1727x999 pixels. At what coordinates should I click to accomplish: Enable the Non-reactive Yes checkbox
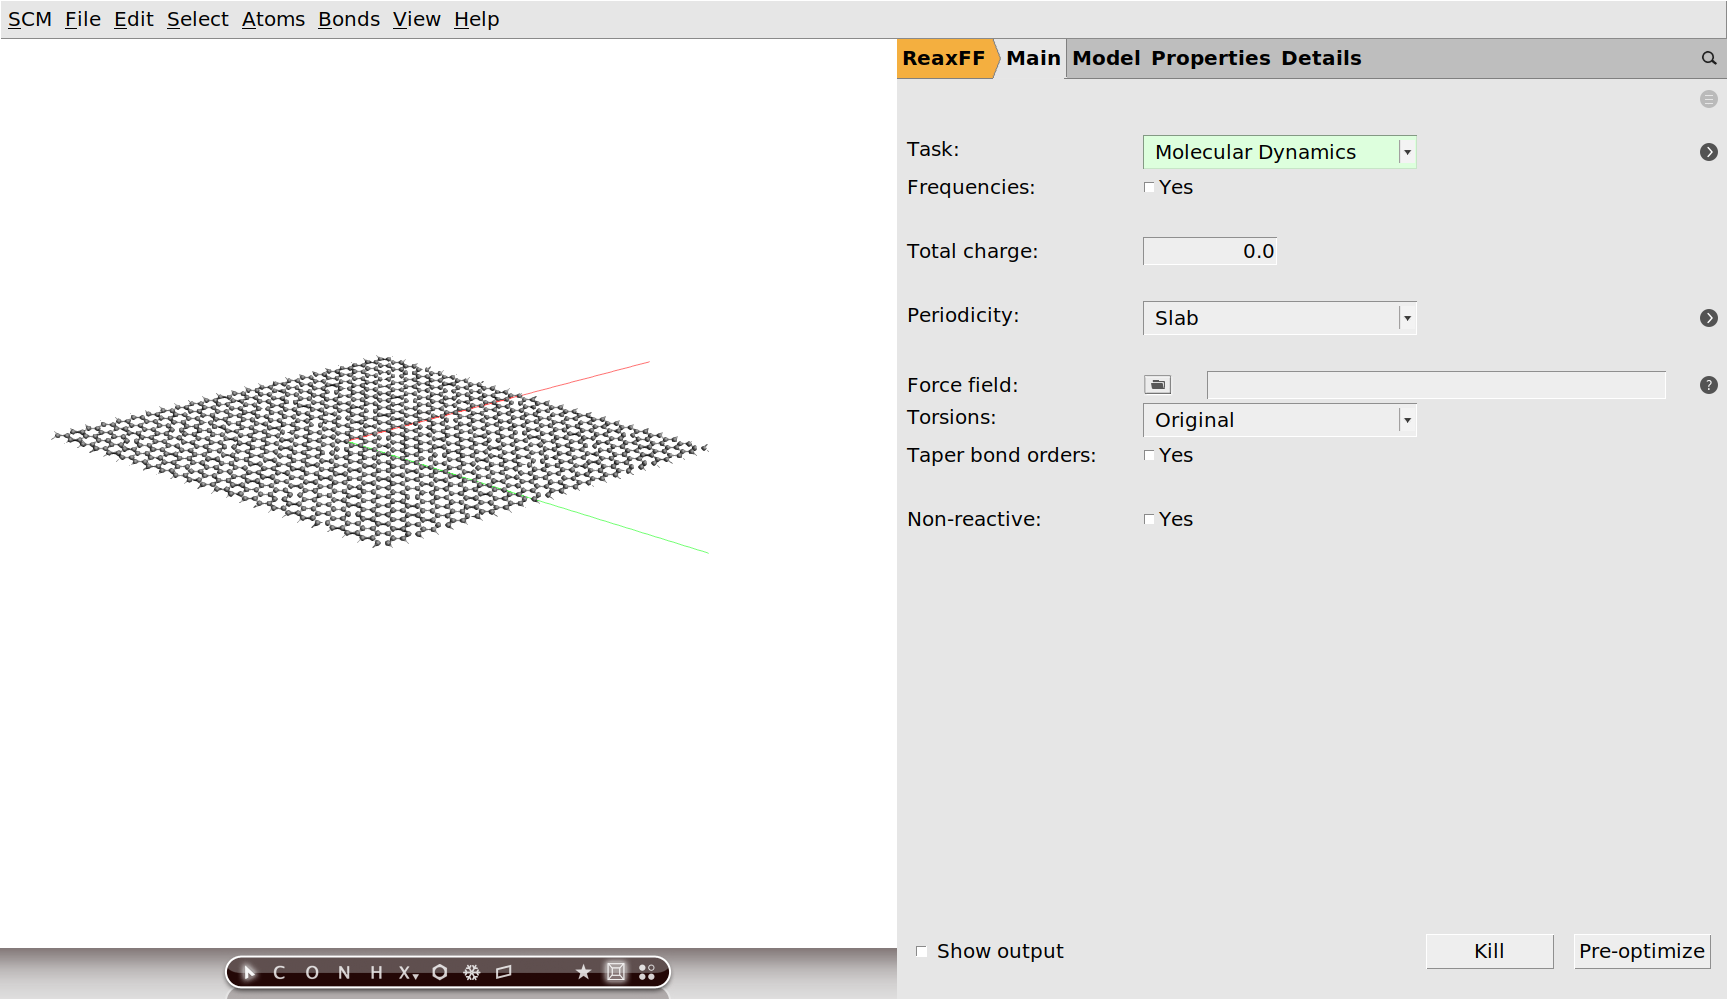pos(1149,519)
